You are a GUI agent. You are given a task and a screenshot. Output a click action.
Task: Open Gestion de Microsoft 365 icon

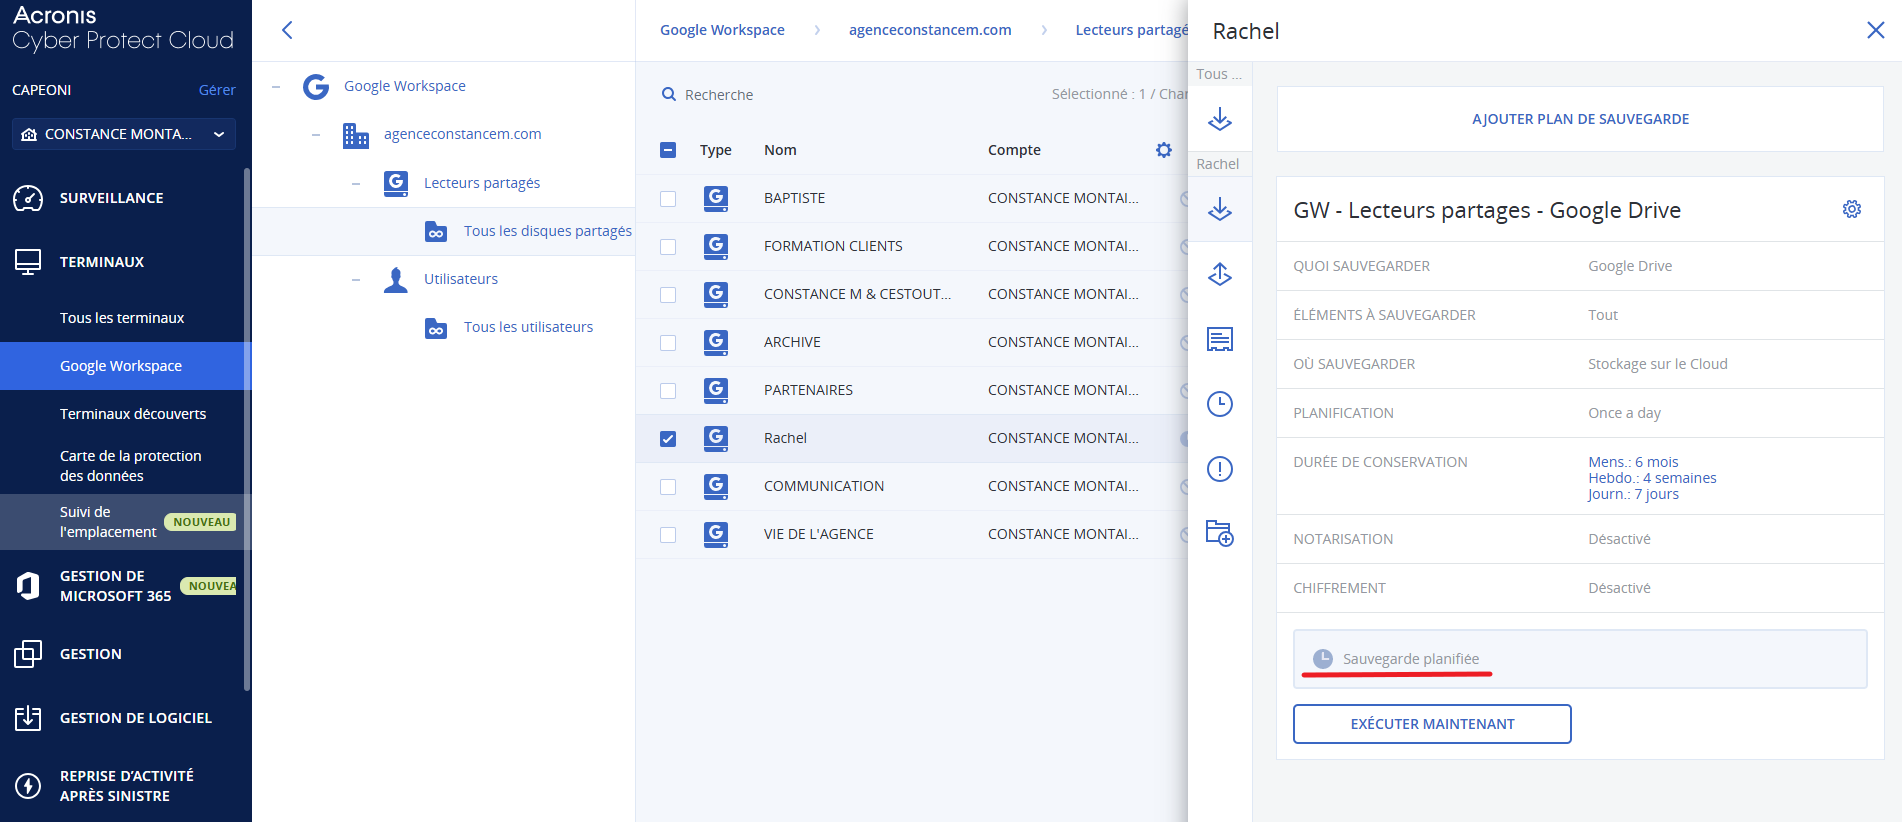(x=28, y=586)
